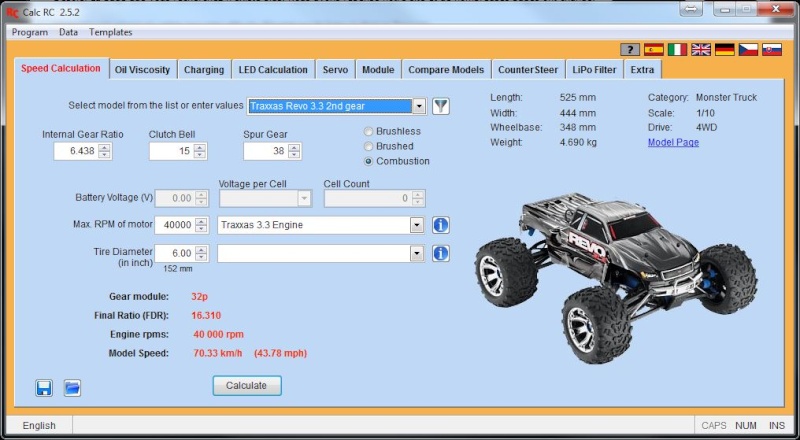Screen dimensions: 800x440
Task: Switch language to German flag
Action: (724, 50)
